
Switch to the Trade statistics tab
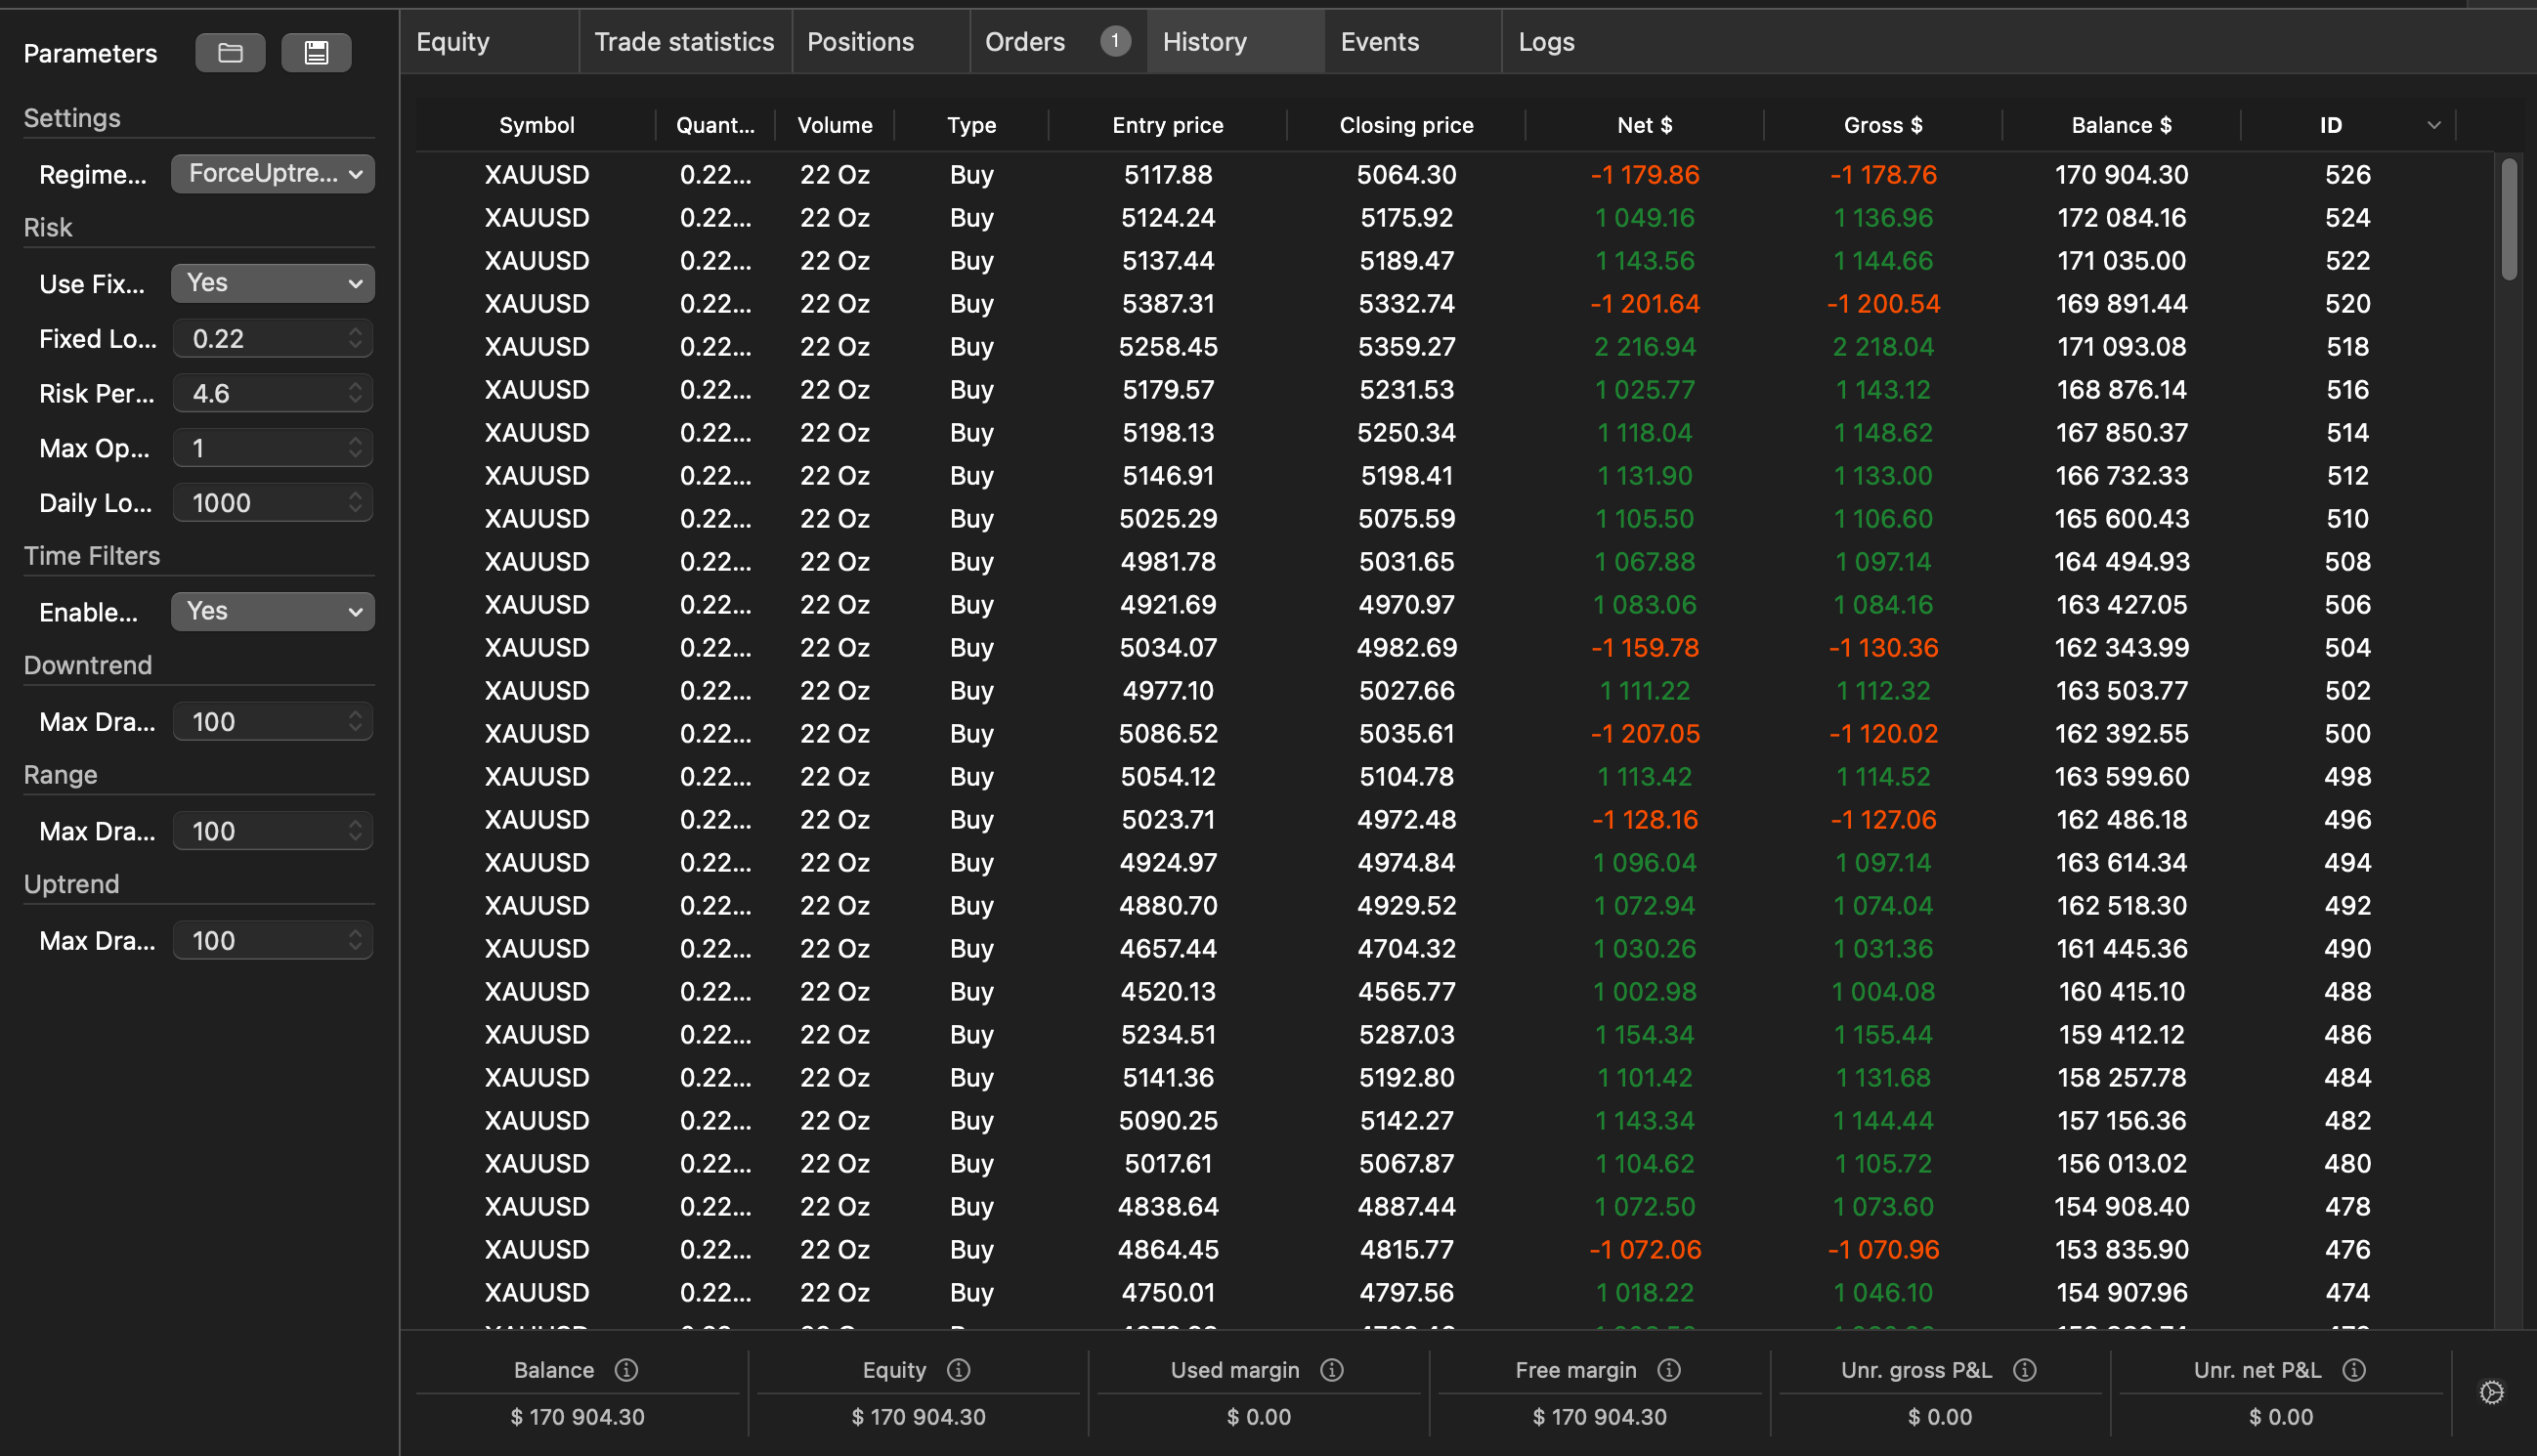684,42
